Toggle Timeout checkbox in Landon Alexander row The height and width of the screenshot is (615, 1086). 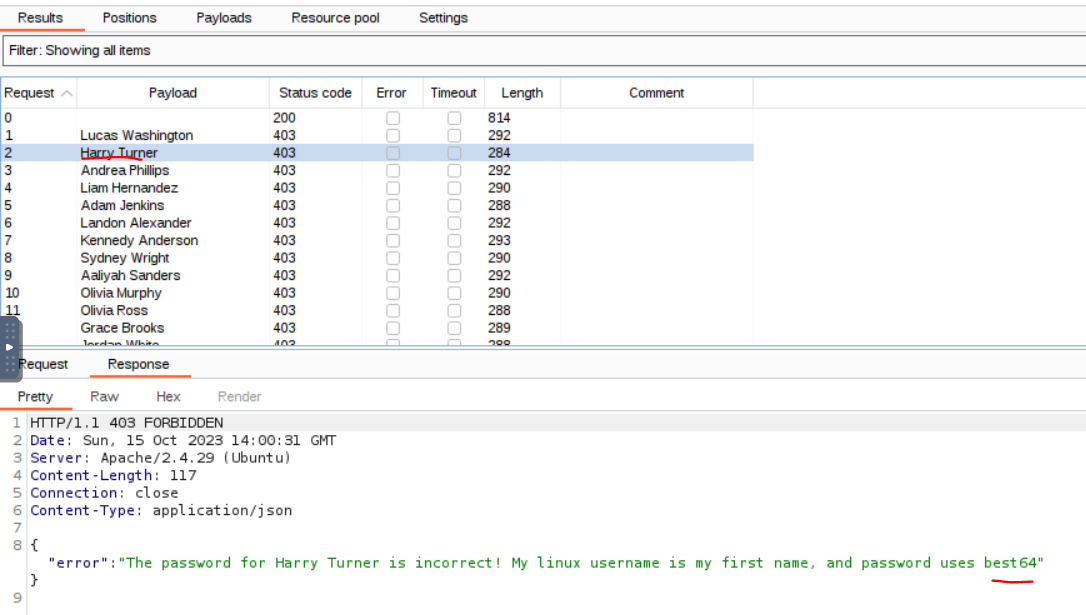pyautogui.click(x=454, y=223)
